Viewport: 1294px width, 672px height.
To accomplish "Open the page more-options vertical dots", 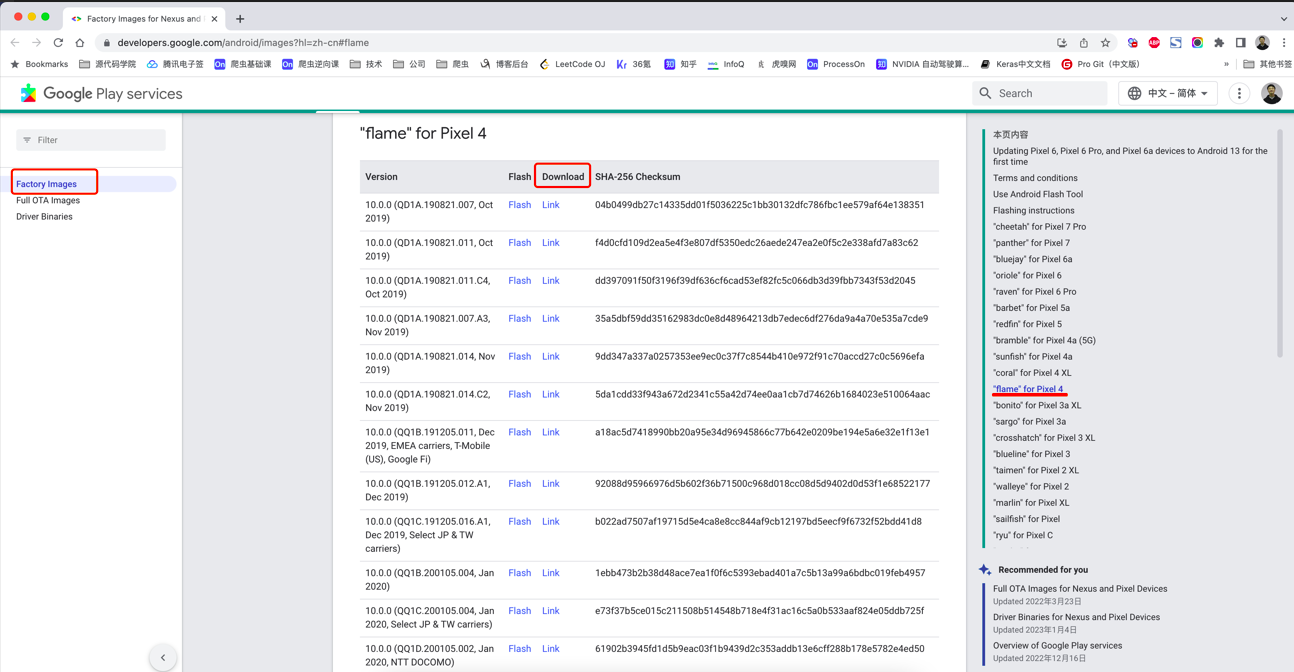I will pos(1239,93).
